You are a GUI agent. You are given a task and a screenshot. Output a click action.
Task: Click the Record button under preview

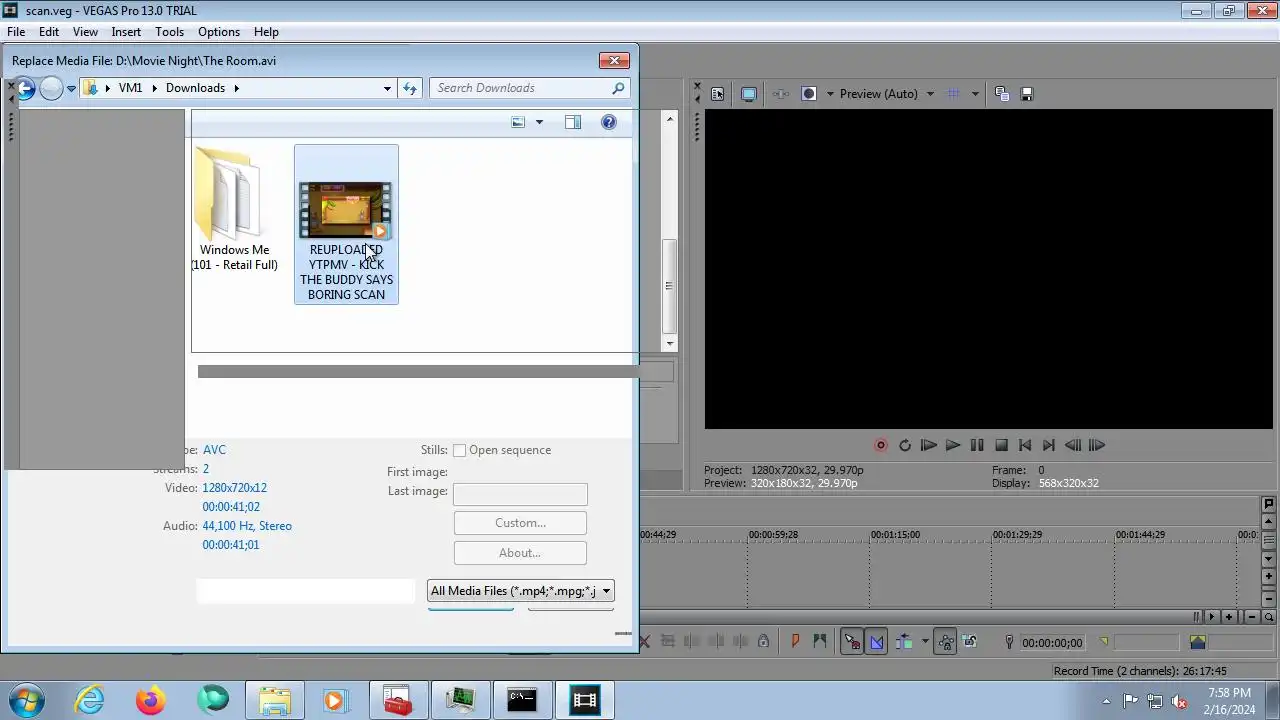click(880, 446)
